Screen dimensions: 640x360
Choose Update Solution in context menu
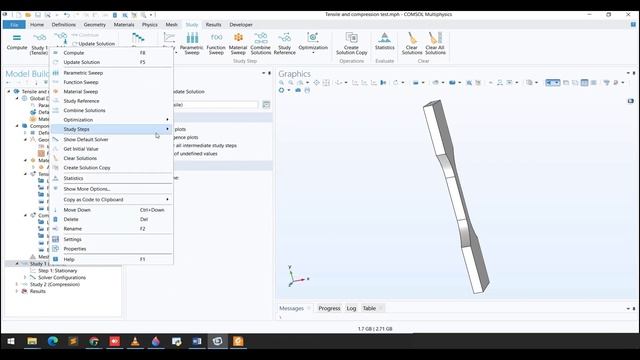[x=111, y=62]
